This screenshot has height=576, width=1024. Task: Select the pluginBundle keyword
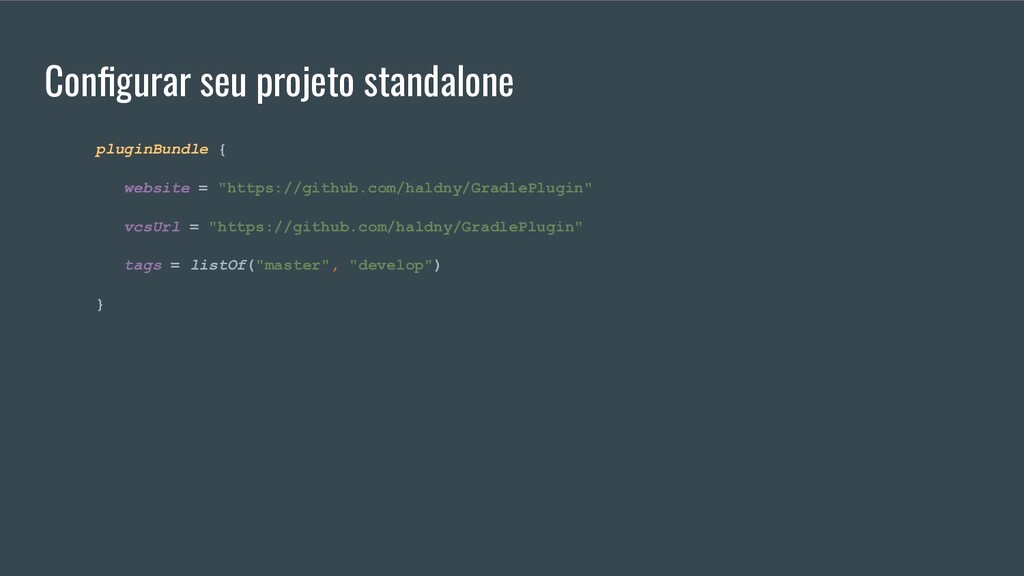tap(152, 150)
